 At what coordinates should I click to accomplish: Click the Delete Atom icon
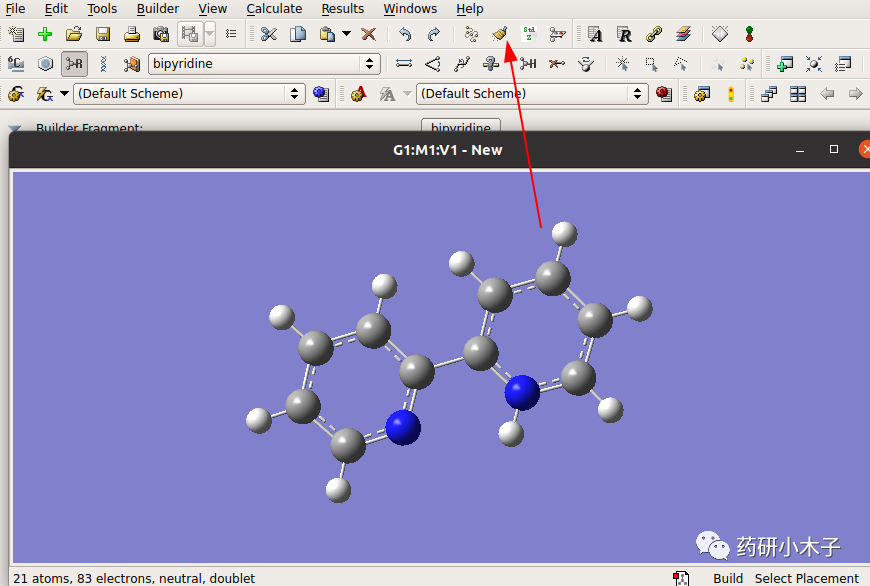click(x=557, y=64)
